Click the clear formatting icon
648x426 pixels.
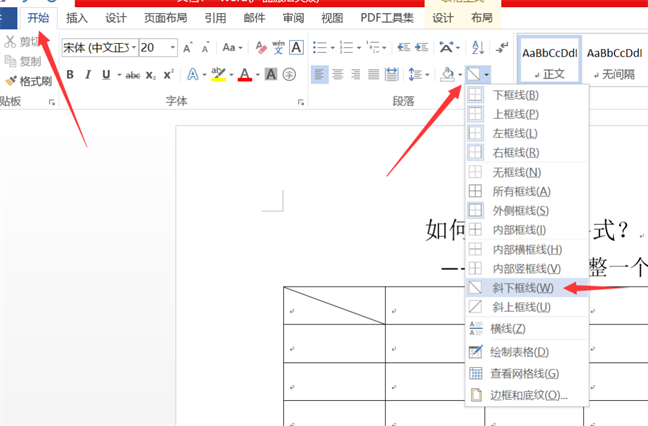[262, 47]
